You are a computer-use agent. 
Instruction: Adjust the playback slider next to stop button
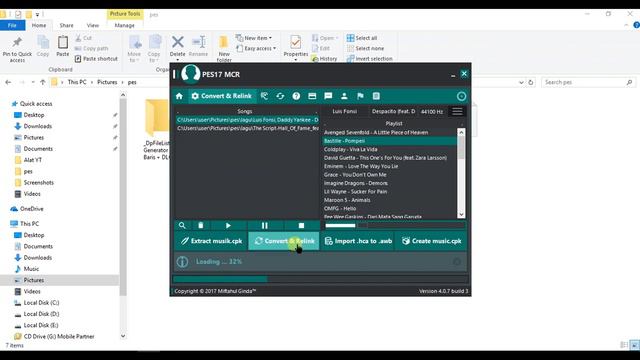point(394,225)
